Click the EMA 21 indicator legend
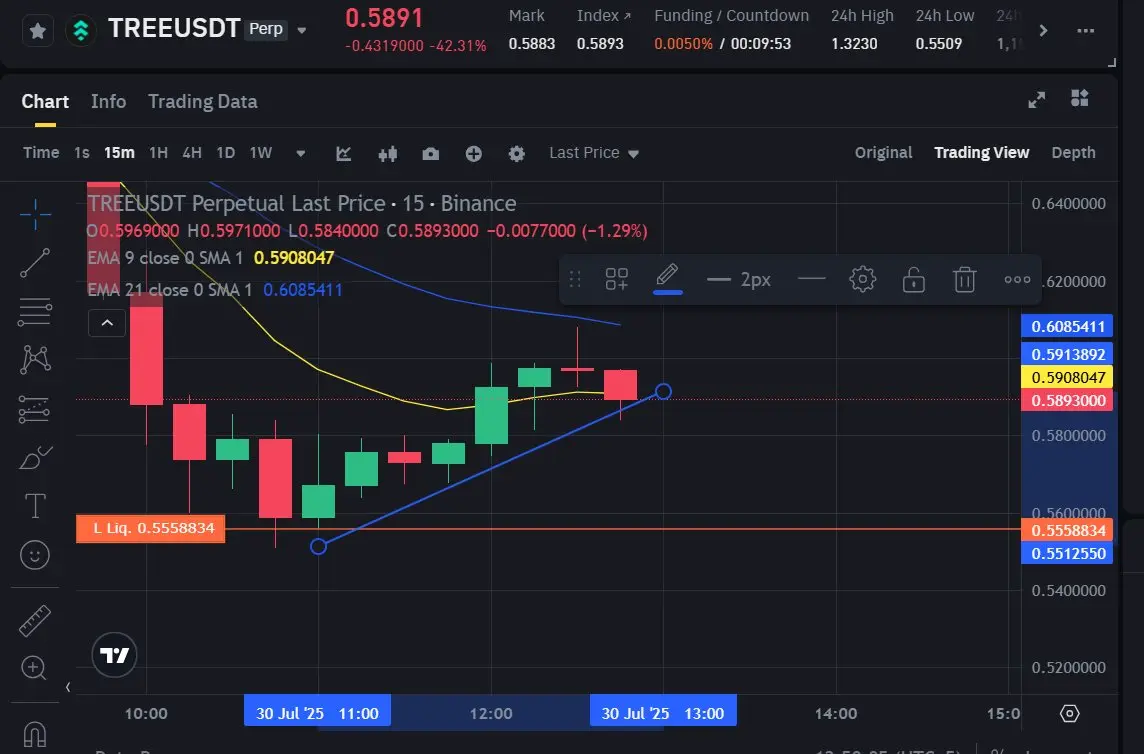The image size is (1144, 754). point(214,290)
